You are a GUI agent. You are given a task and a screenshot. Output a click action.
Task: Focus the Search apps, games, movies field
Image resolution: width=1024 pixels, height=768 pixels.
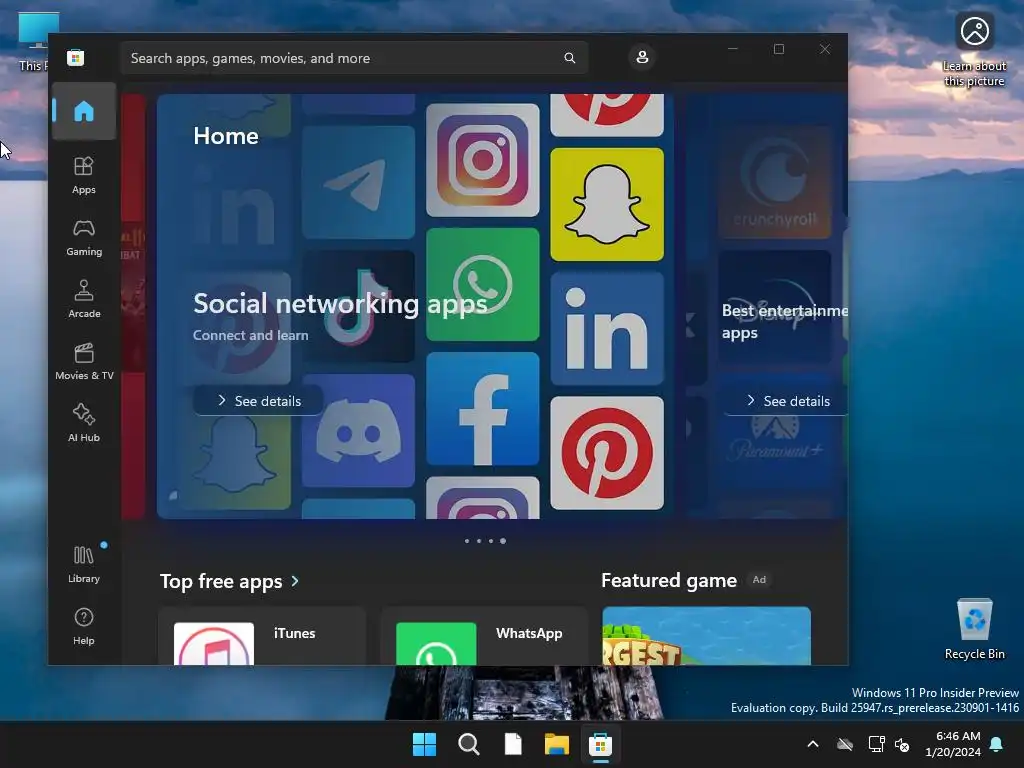pyautogui.click(x=354, y=58)
